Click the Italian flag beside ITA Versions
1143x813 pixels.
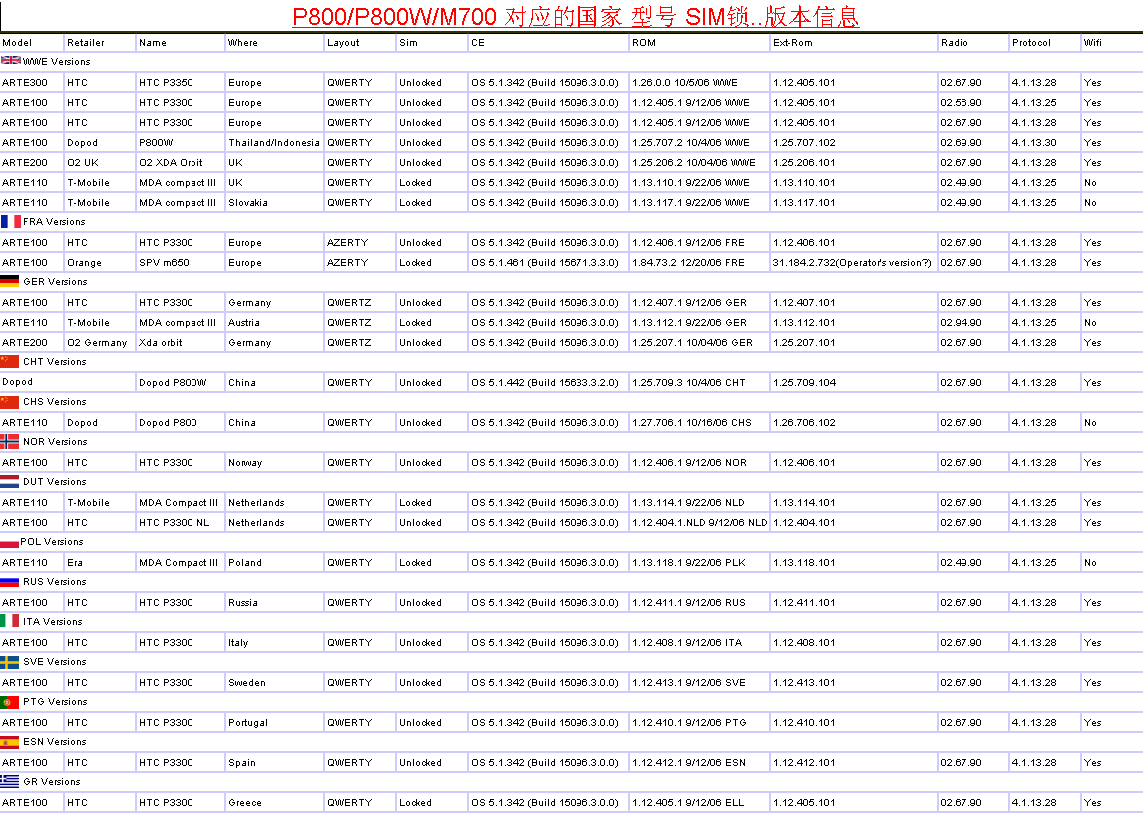pos(10,621)
